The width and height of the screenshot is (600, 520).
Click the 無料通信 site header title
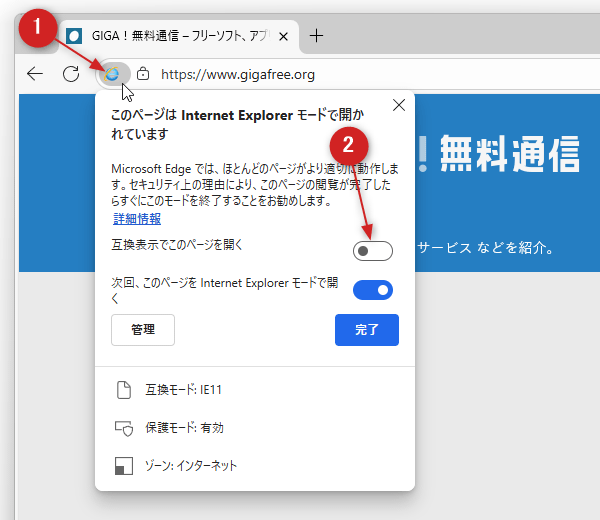click(510, 156)
